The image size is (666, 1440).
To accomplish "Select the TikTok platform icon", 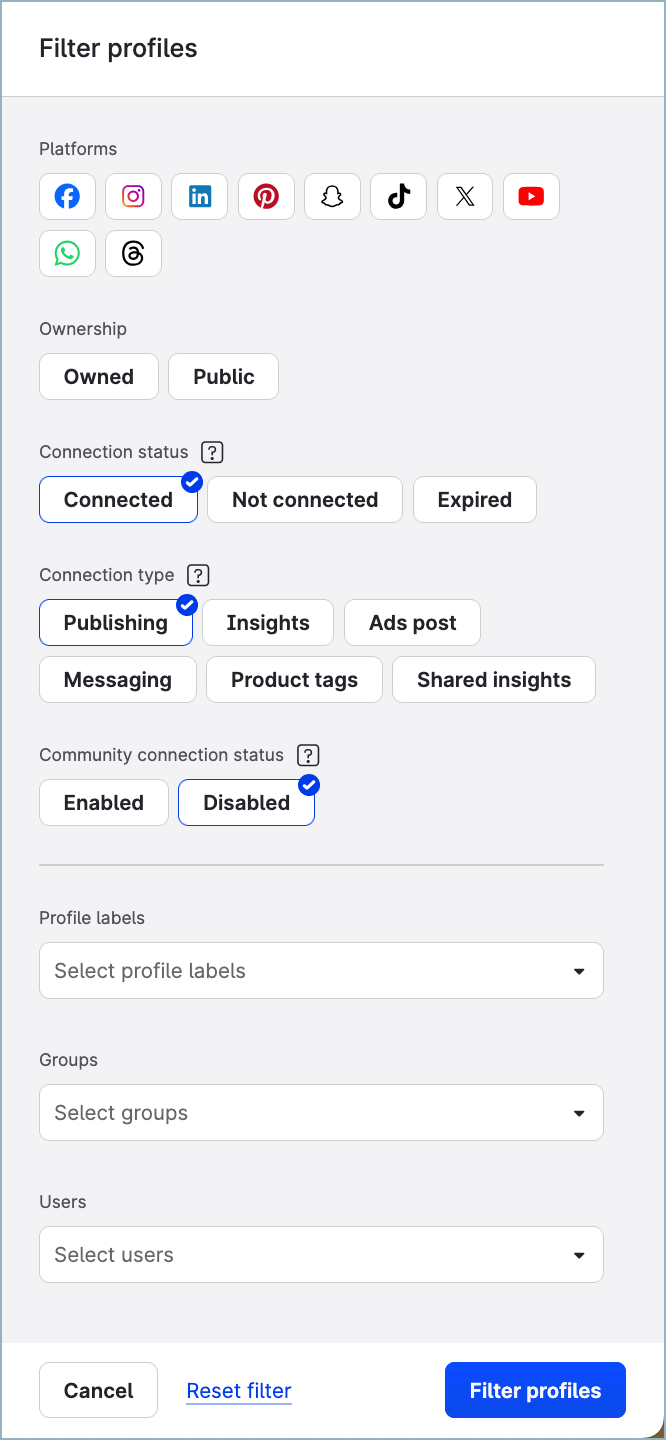I will [x=398, y=196].
